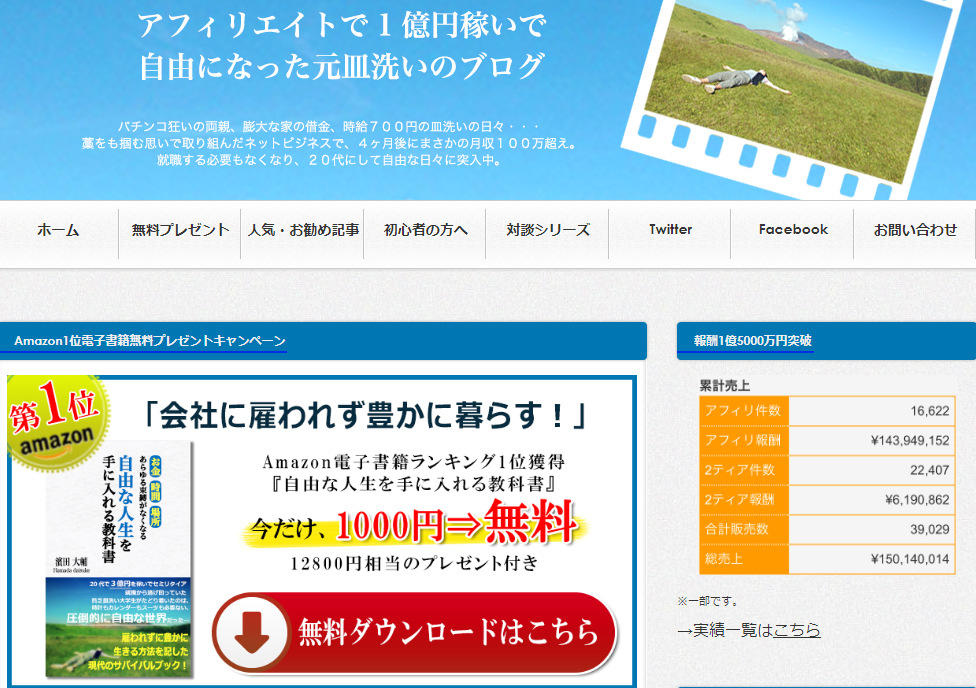Click the 第1位 amazon gold badge
976x688 pixels.
coord(57,422)
